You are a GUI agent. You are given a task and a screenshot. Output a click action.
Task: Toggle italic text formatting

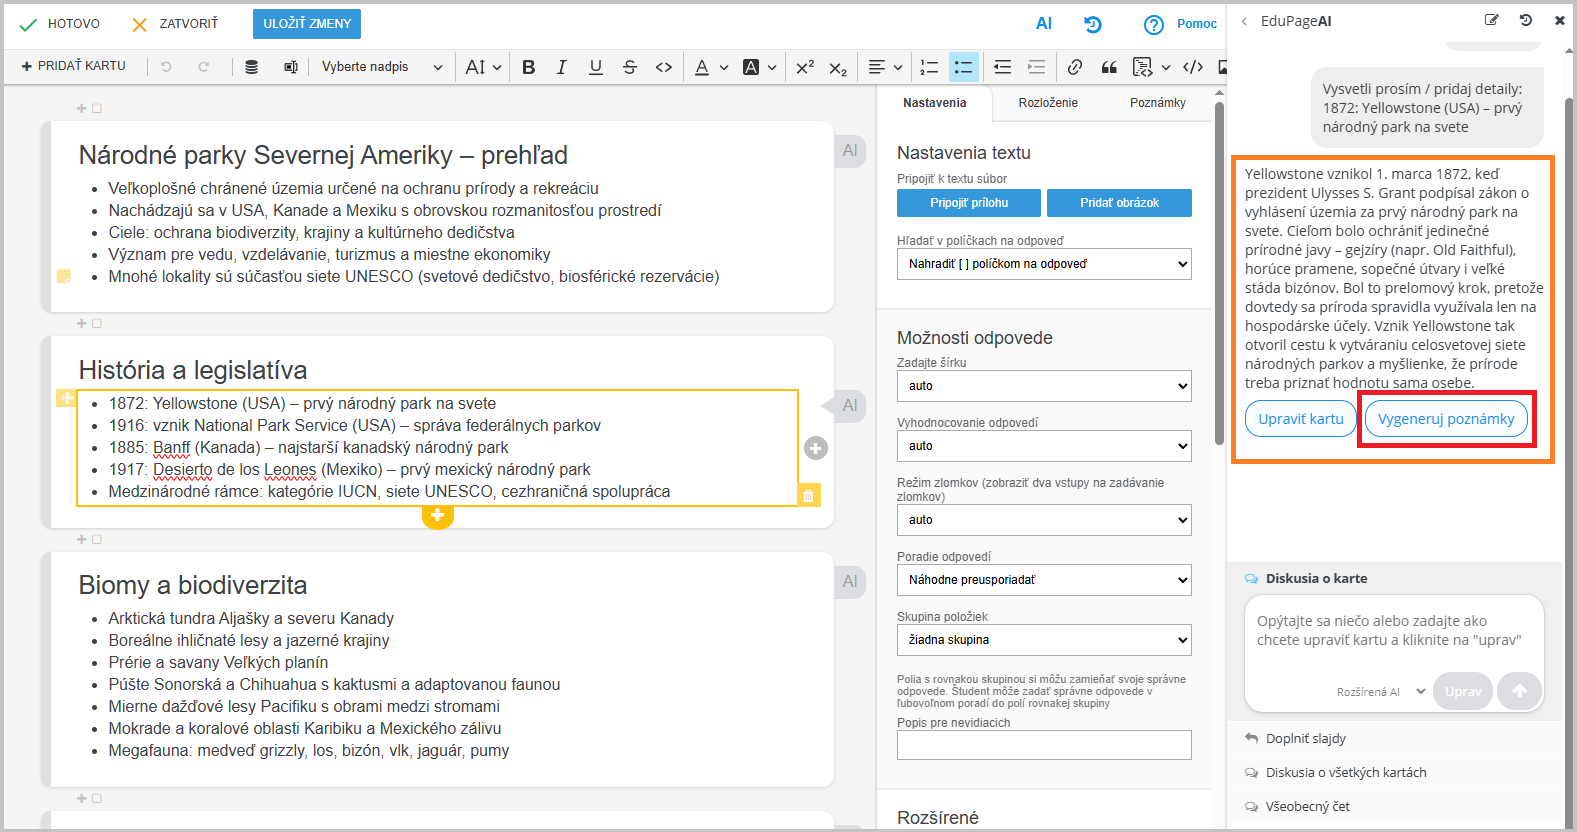[562, 67]
